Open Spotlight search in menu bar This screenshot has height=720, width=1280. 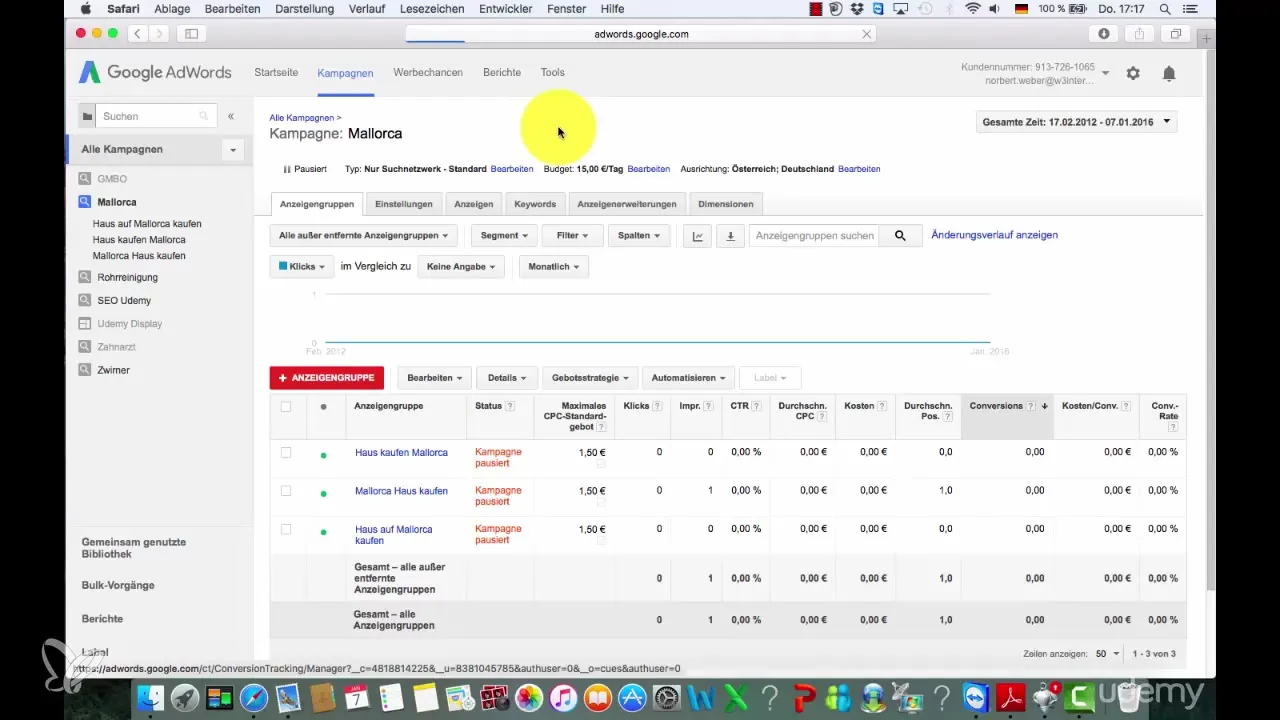pyautogui.click(x=1165, y=8)
